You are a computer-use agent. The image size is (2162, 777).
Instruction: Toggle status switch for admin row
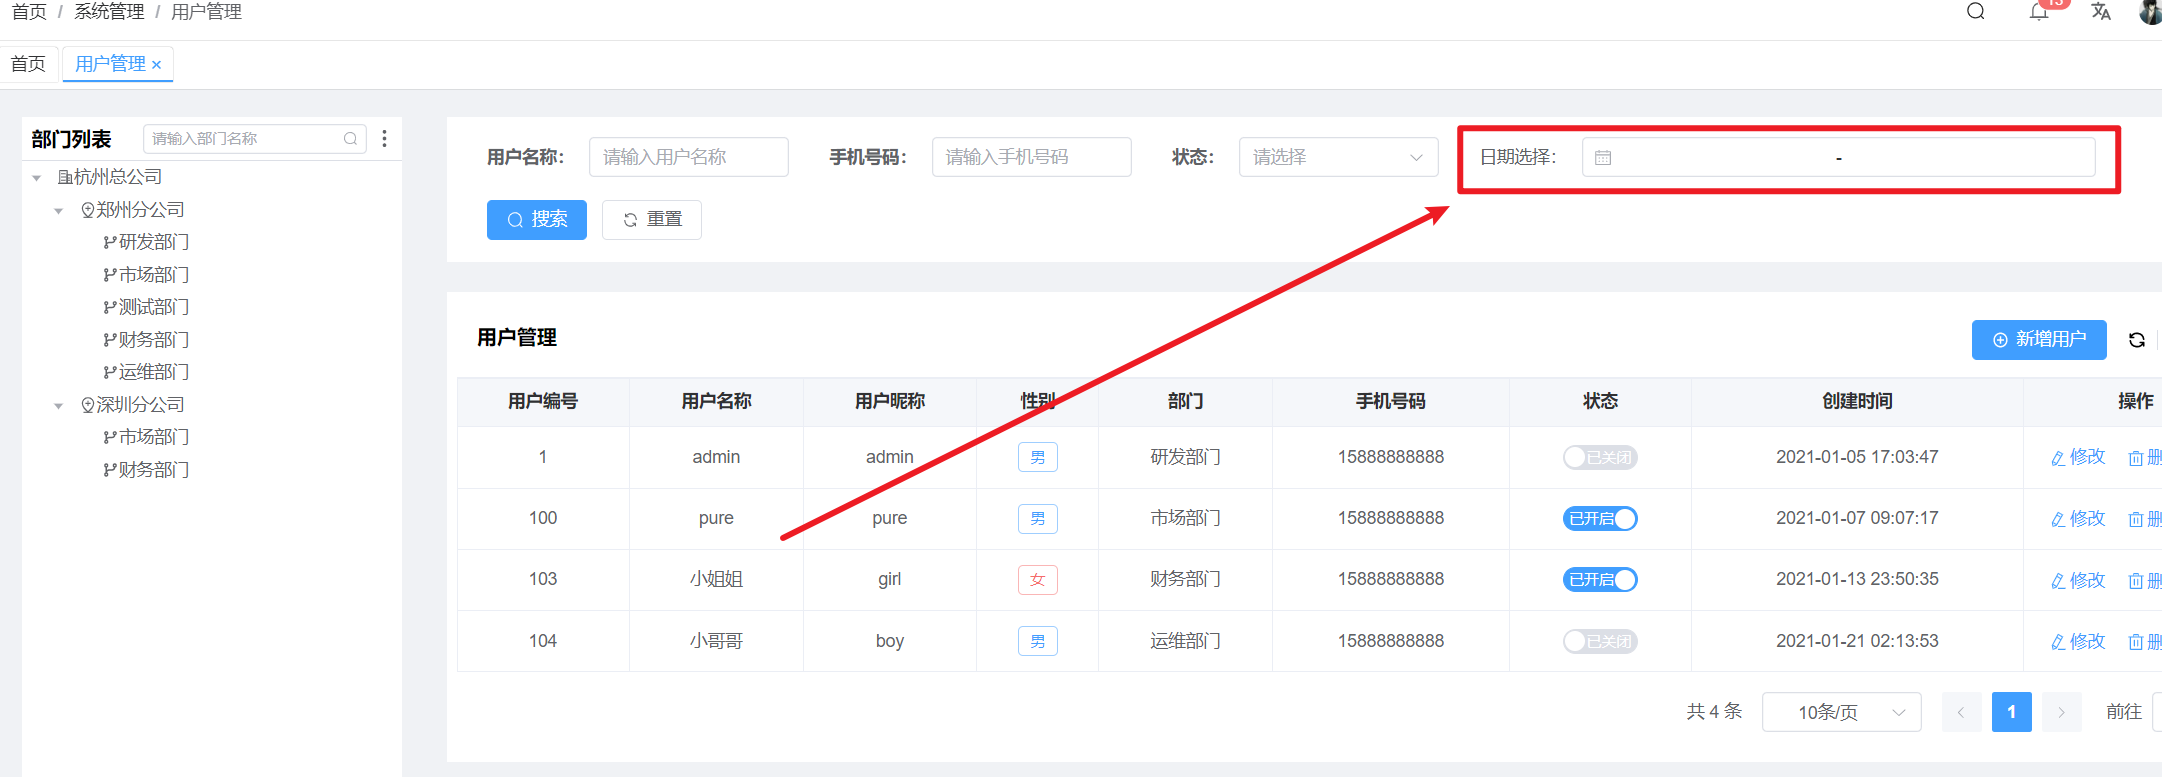1600,458
